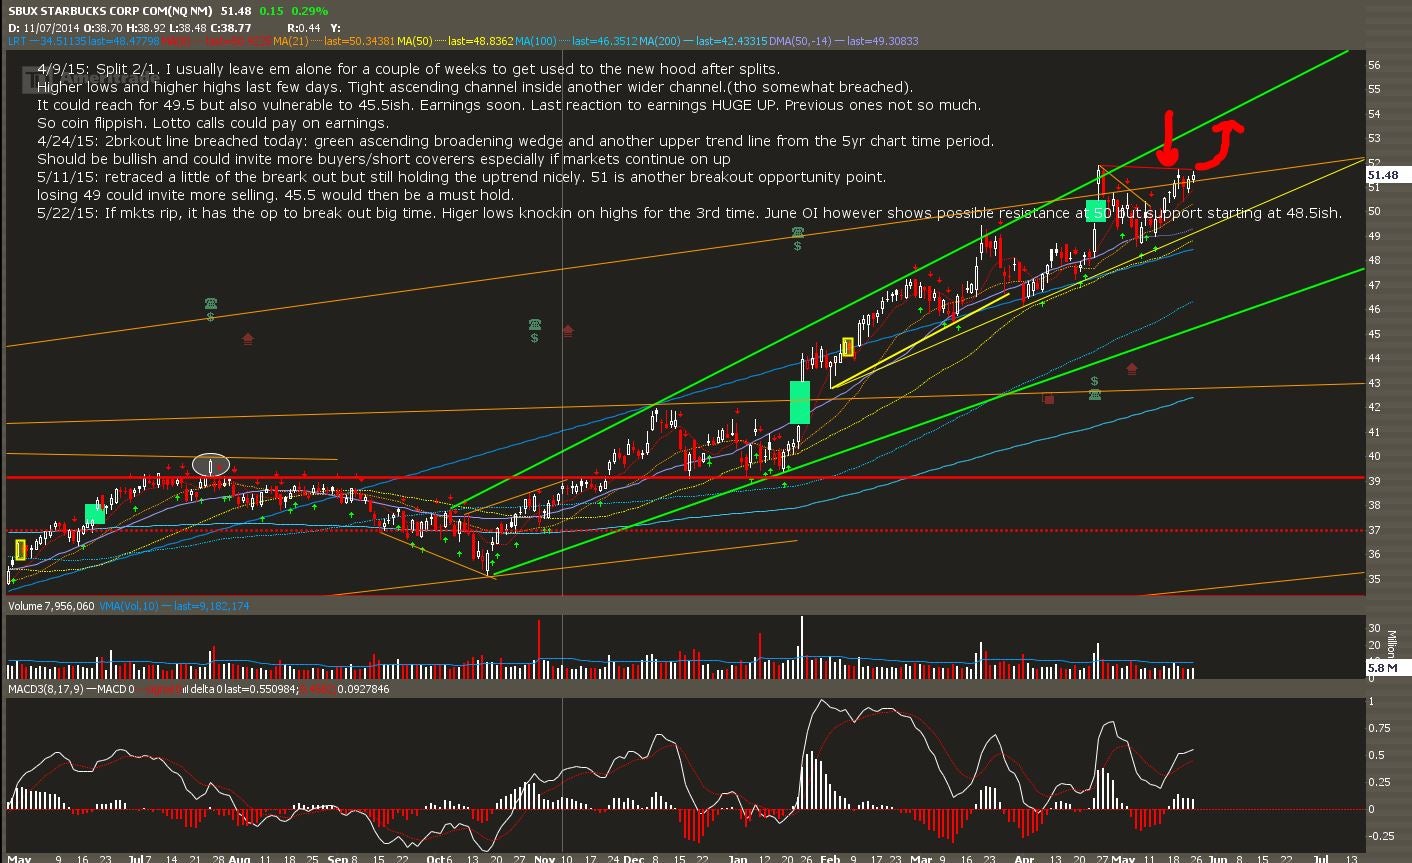Click the May 2015 red dividend arrow marker
This screenshot has height=863, width=1412.
[x=1132, y=369]
